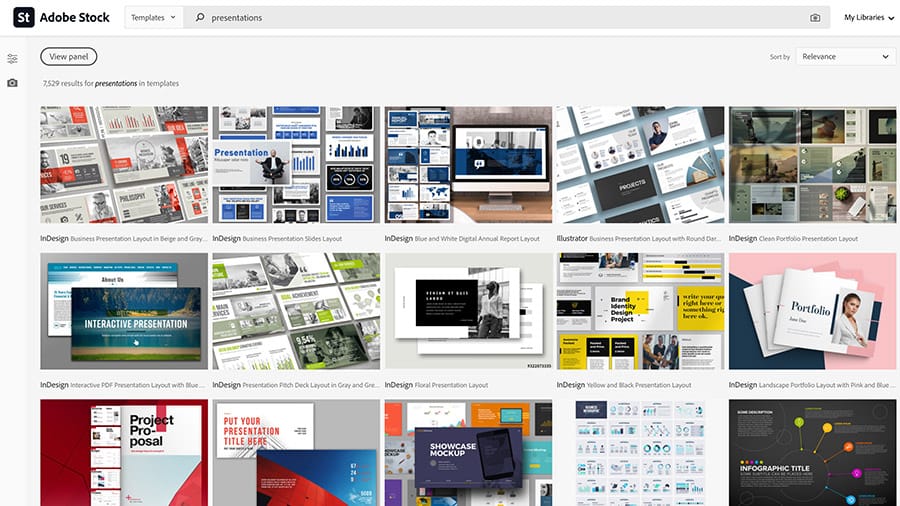Open Clean Portfolio Presentation Layout thumbnail
The height and width of the screenshot is (506, 900).
(x=812, y=165)
